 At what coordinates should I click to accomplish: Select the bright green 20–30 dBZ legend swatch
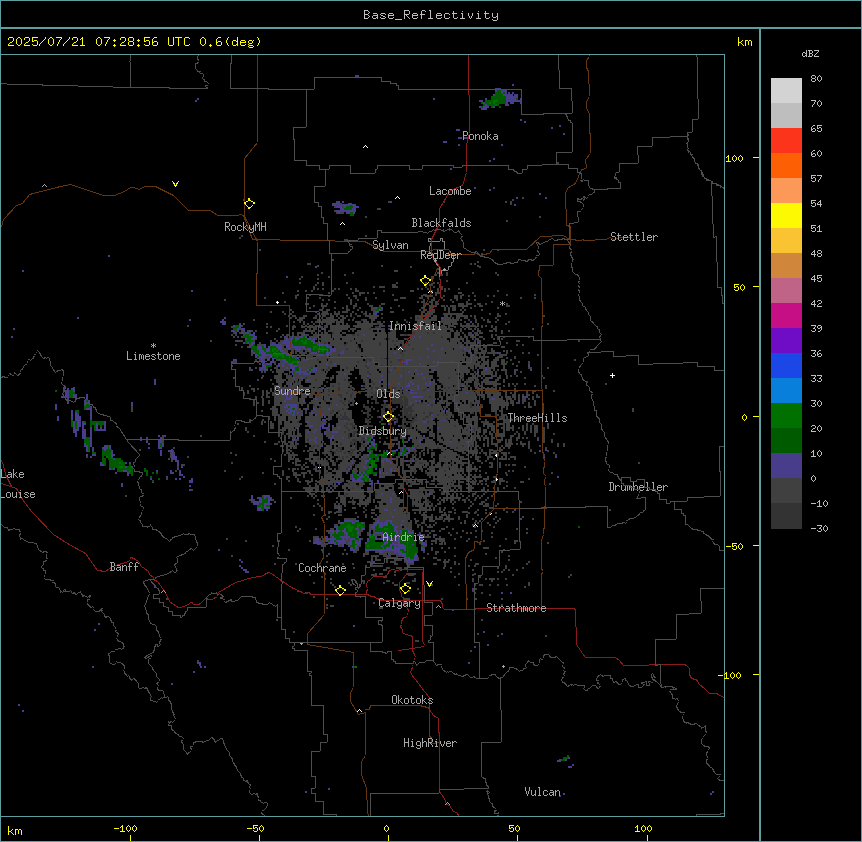[786, 416]
